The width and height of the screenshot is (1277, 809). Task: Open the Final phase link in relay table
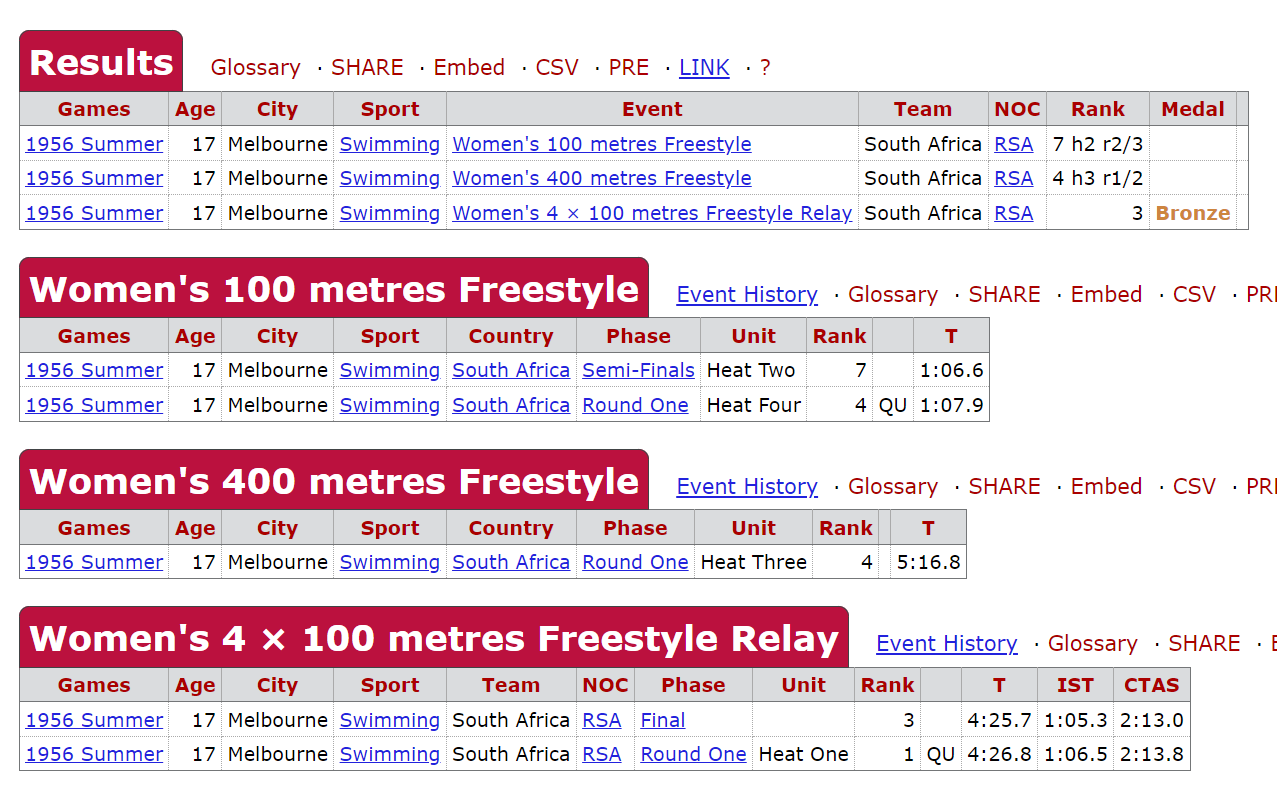tap(662, 720)
